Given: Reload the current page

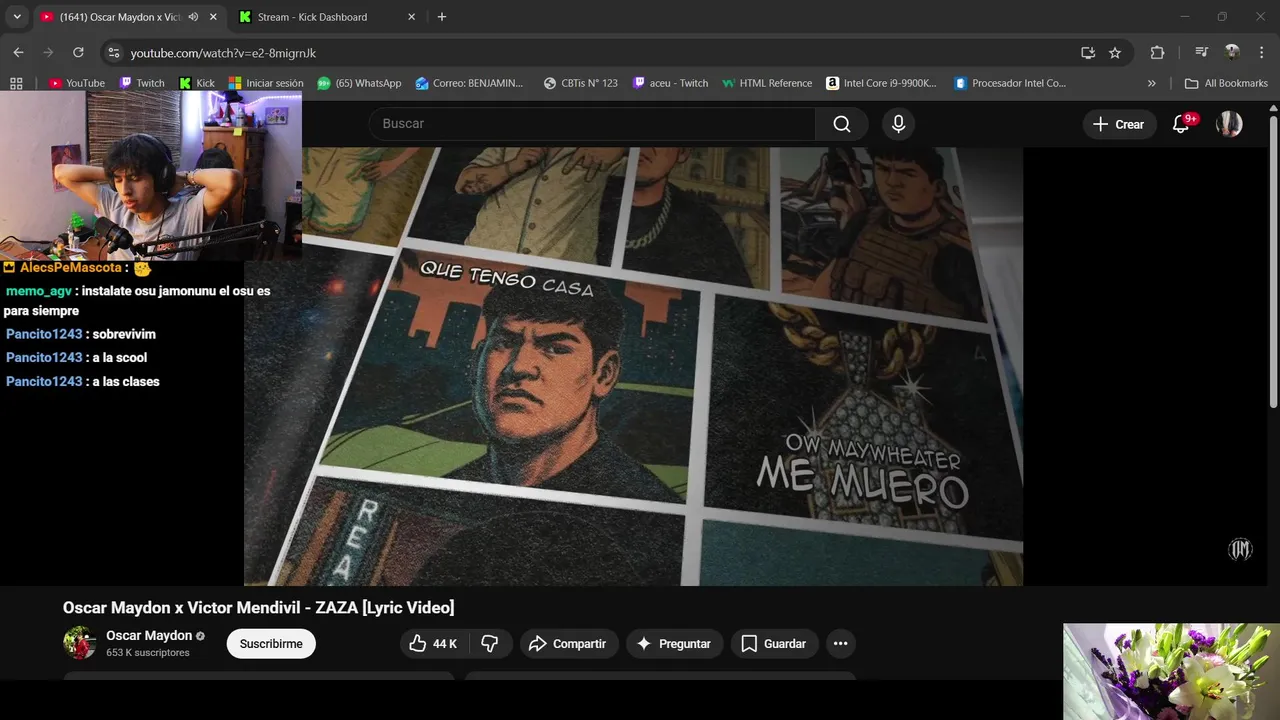Looking at the screenshot, I should click(78, 53).
